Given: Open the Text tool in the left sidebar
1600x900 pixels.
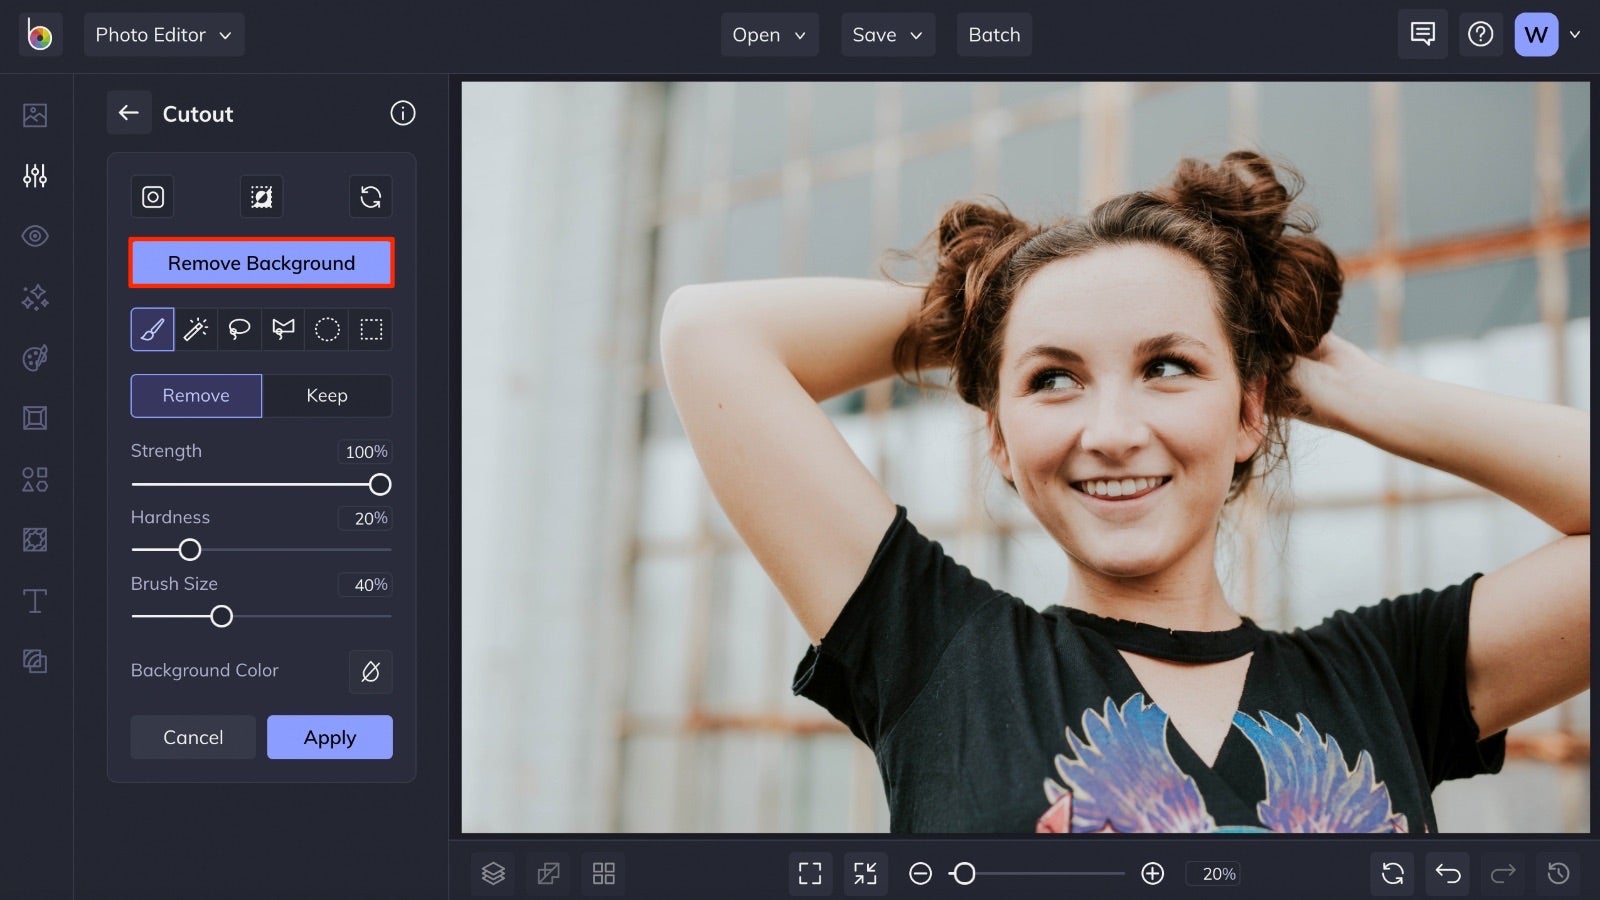Looking at the screenshot, I should (35, 600).
